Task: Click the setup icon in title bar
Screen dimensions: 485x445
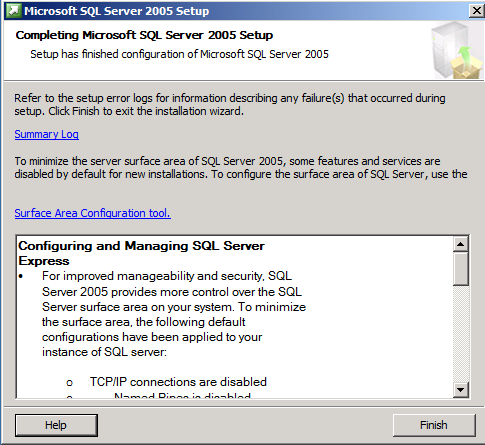Action: 14,11
